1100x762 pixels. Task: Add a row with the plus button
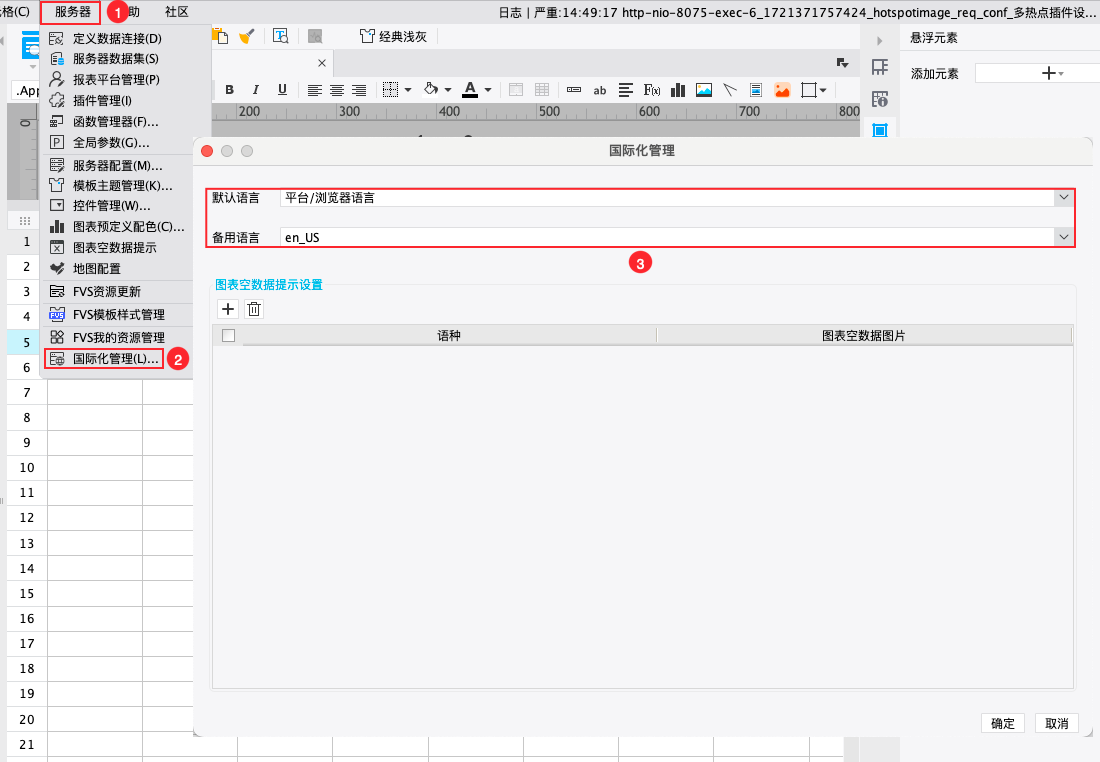(228, 309)
